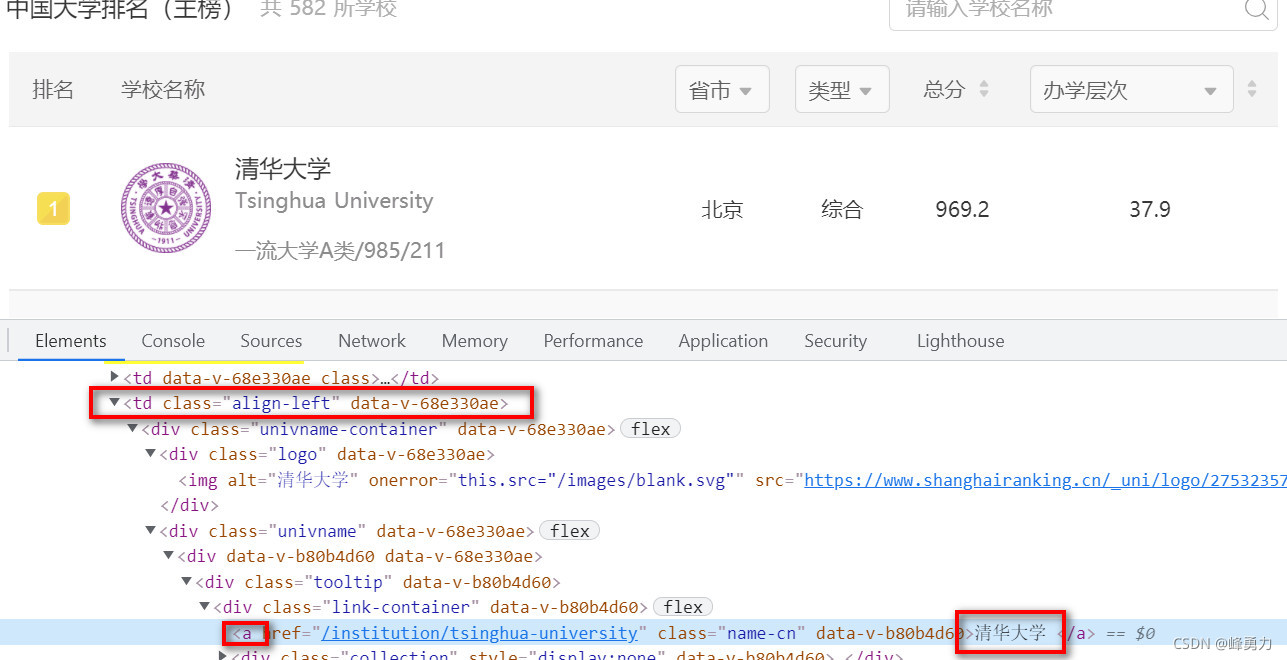Screen dimensions: 1287x660
Task: Sort by 总分 using the sort arrows
Action: [984, 90]
